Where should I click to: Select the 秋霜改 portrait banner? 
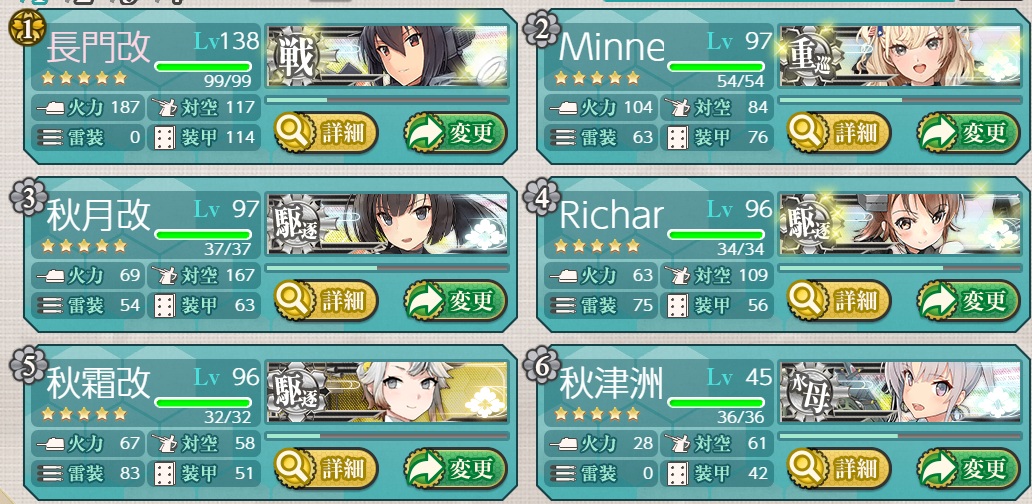coord(387,392)
